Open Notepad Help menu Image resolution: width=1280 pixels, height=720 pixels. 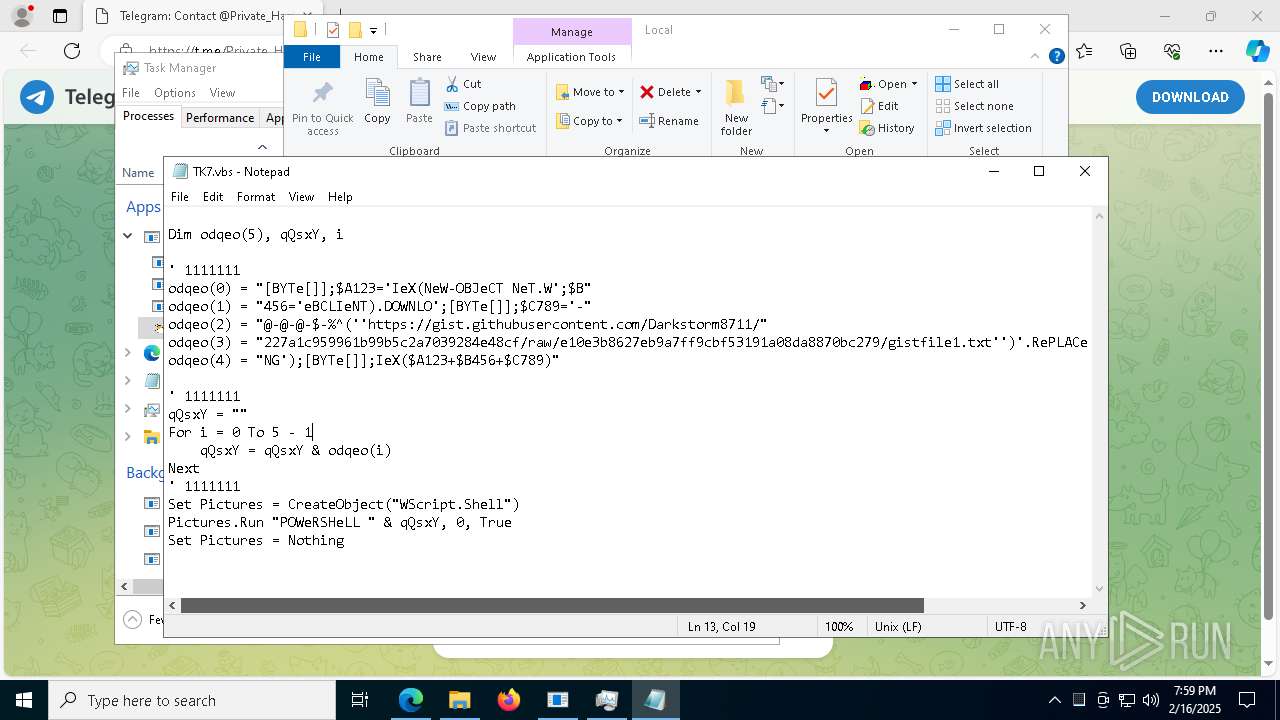(x=340, y=197)
